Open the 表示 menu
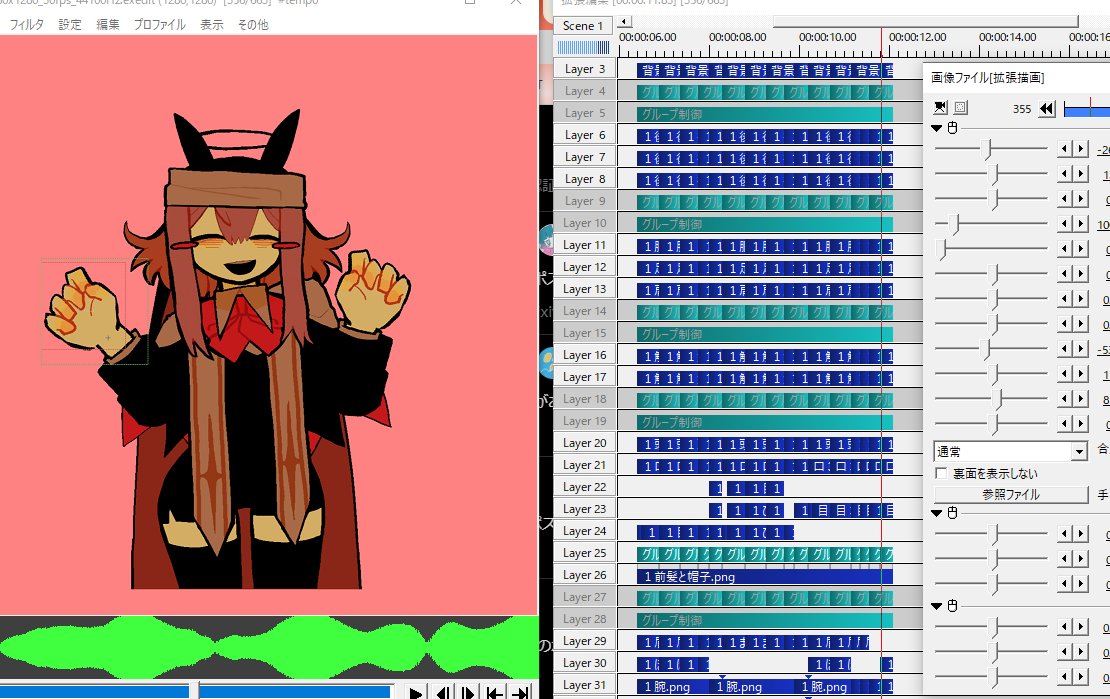The image size is (1110, 699). pos(212,24)
